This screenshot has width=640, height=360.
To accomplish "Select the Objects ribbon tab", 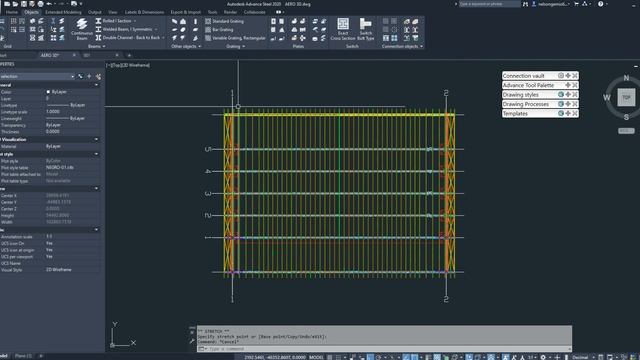I will [x=31, y=12].
